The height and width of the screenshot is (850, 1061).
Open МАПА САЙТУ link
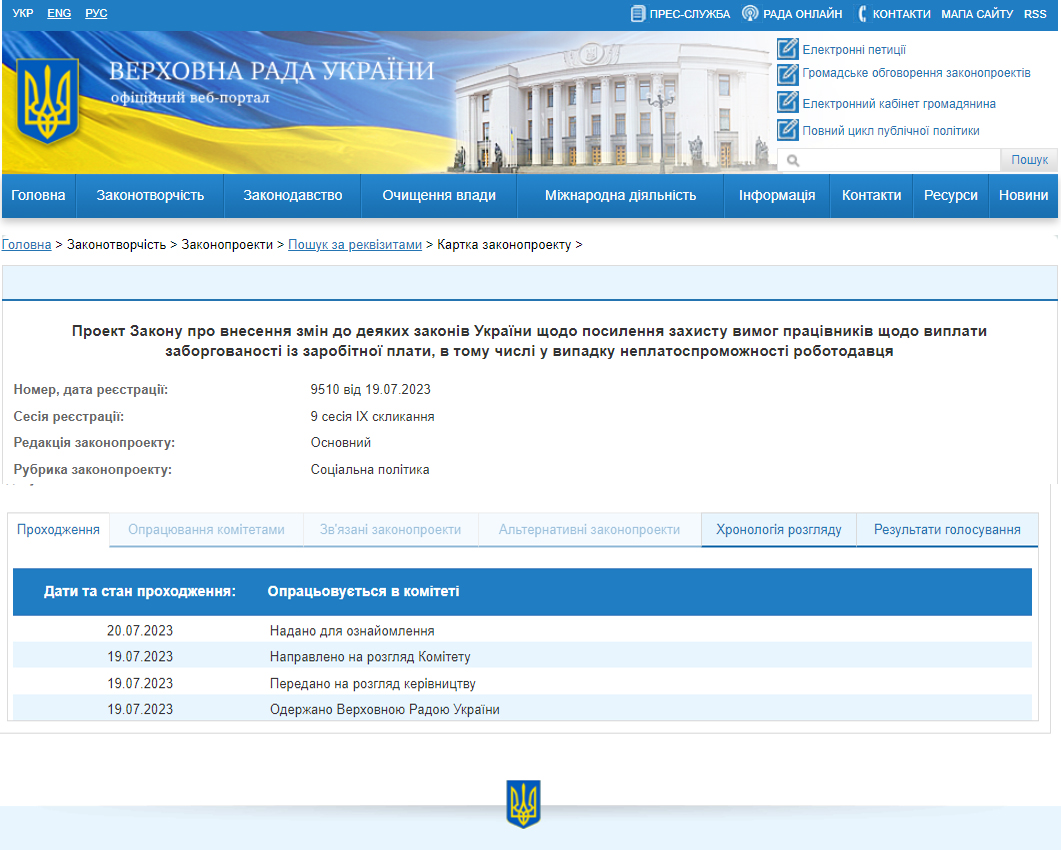(977, 14)
